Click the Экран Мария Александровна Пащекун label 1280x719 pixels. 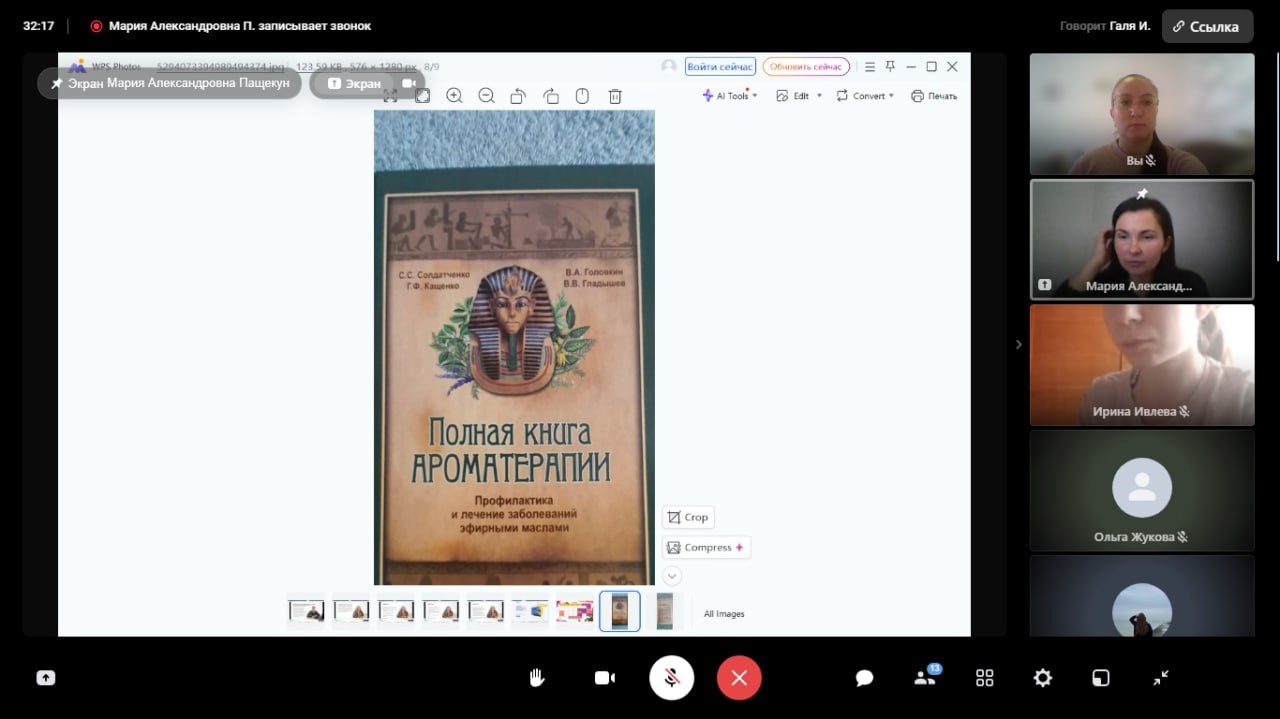170,84
